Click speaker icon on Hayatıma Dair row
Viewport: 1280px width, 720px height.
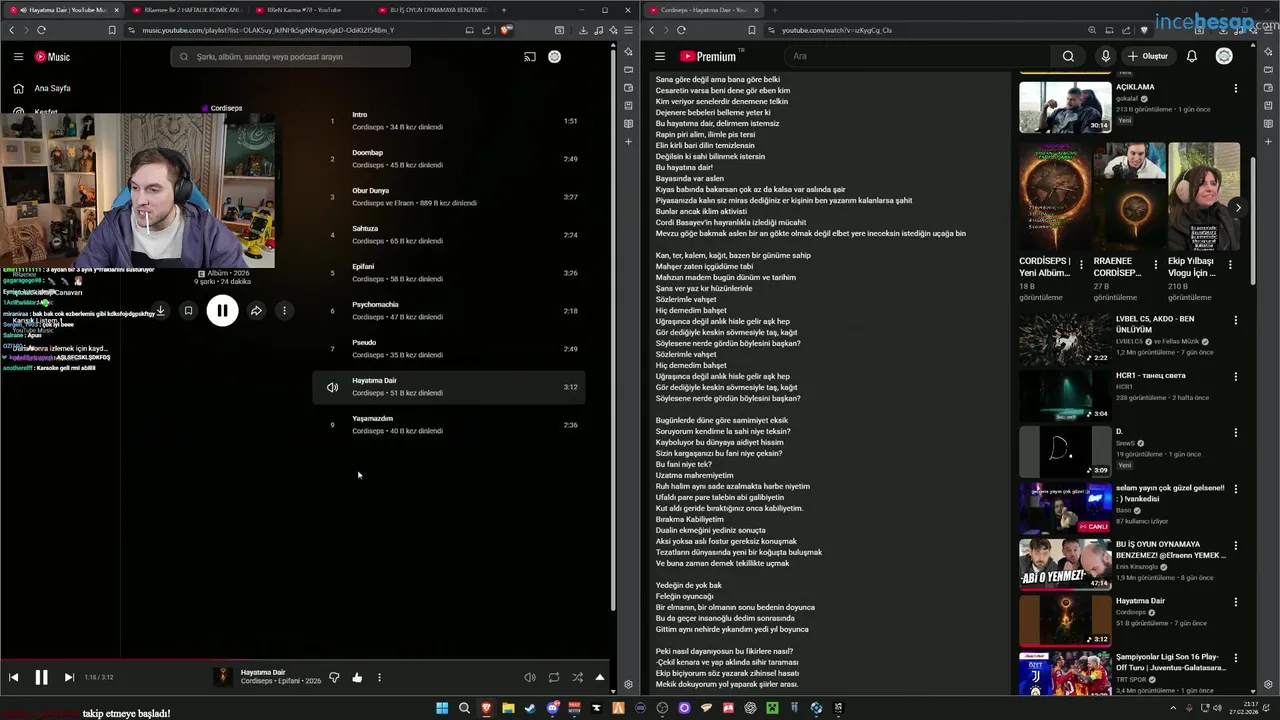coord(332,387)
